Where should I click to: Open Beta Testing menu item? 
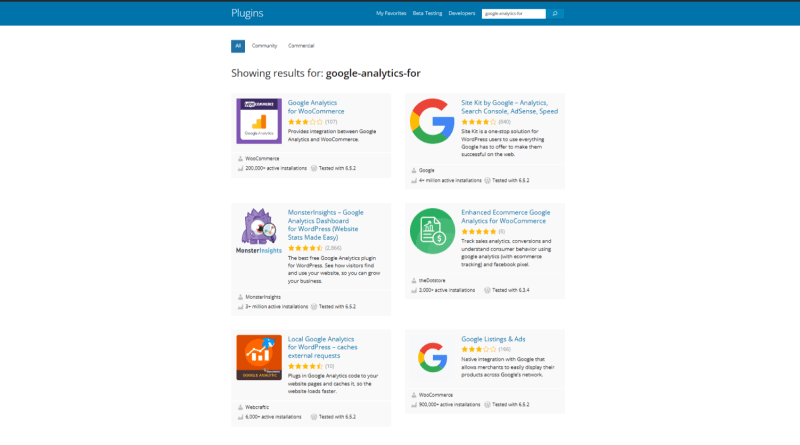coord(427,13)
